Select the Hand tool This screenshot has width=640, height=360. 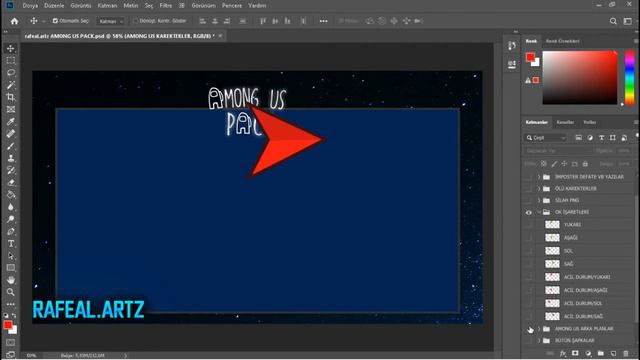pos(11,280)
